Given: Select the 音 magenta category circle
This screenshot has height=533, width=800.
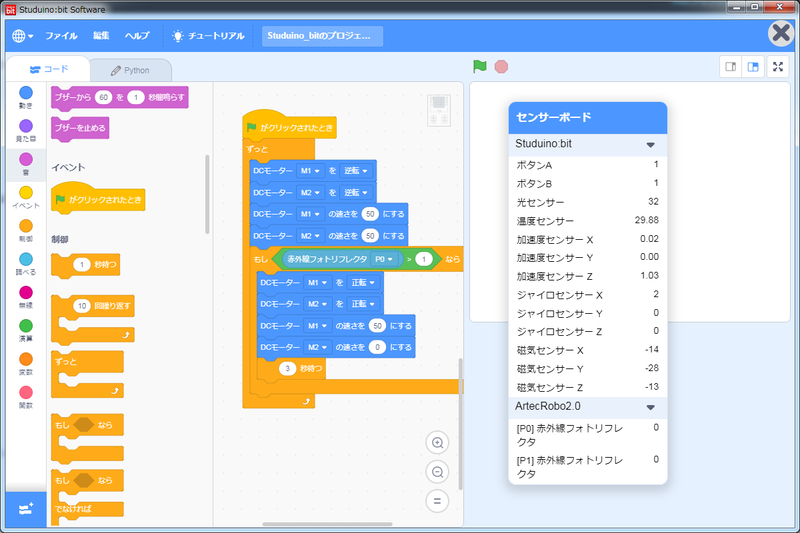Looking at the screenshot, I should 26,159.
